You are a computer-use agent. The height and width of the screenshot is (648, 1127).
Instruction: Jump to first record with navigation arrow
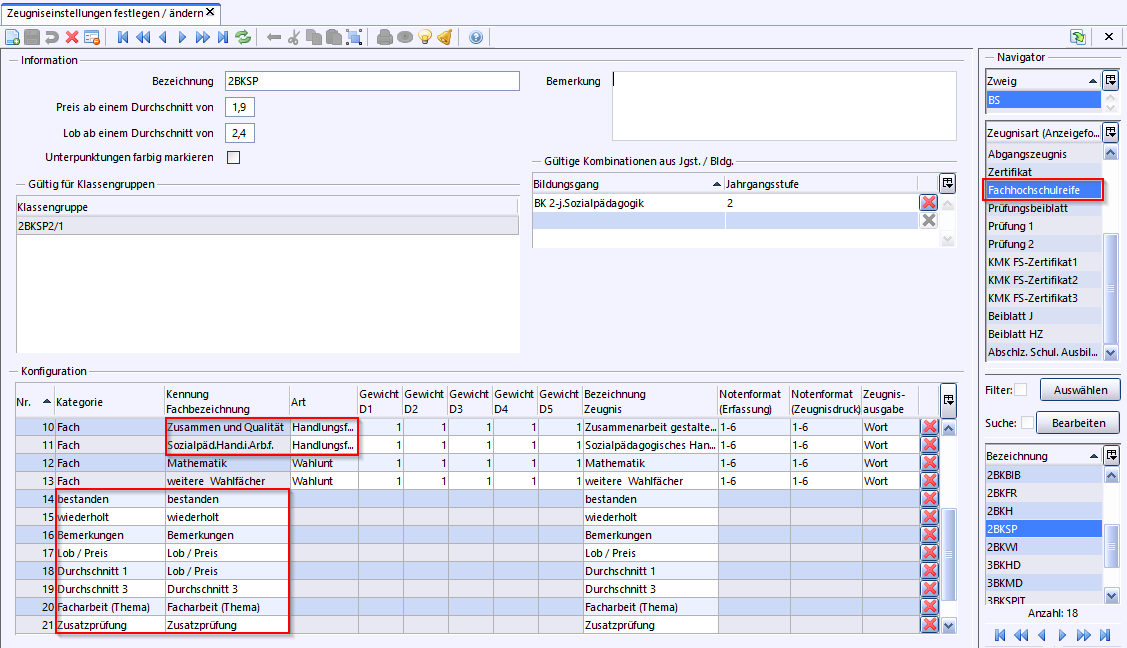point(123,37)
